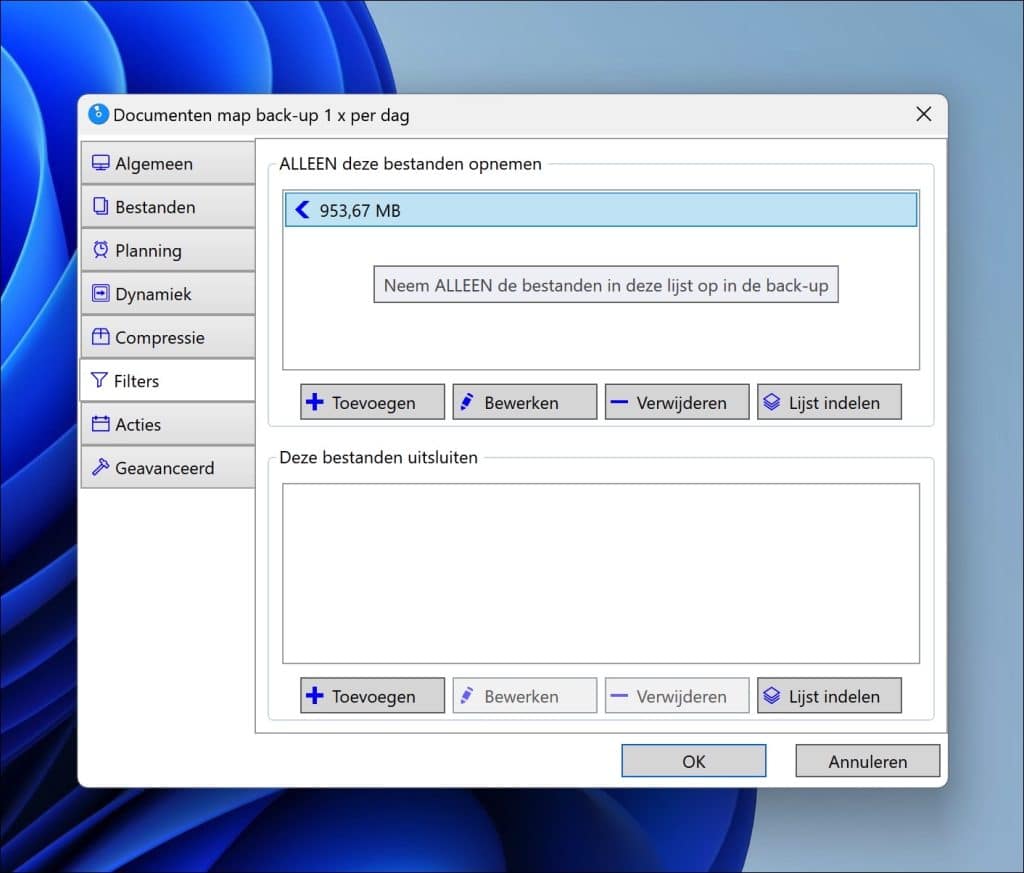
Task: Open the Compressie tab
Action: point(168,337)
